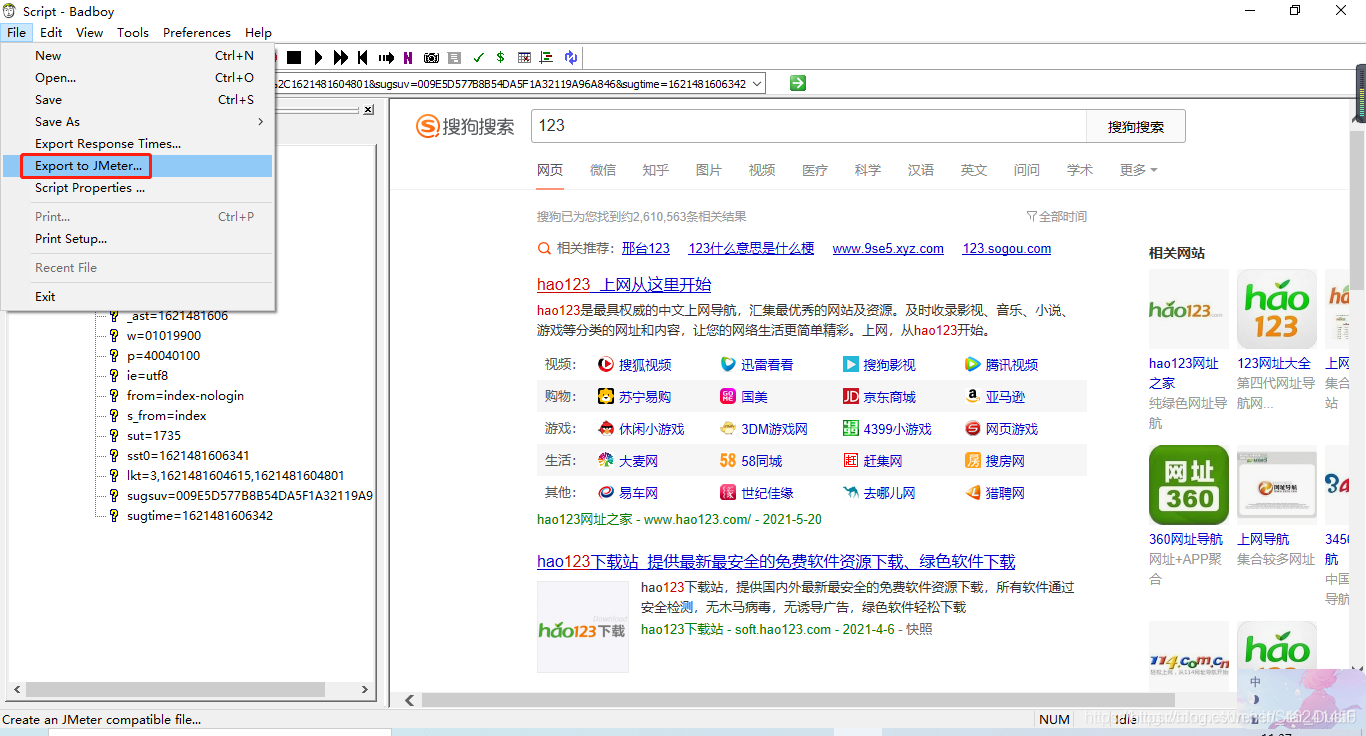Click the 搜狐视频 site link
1366x736 pixels.
tap(645, 365)
